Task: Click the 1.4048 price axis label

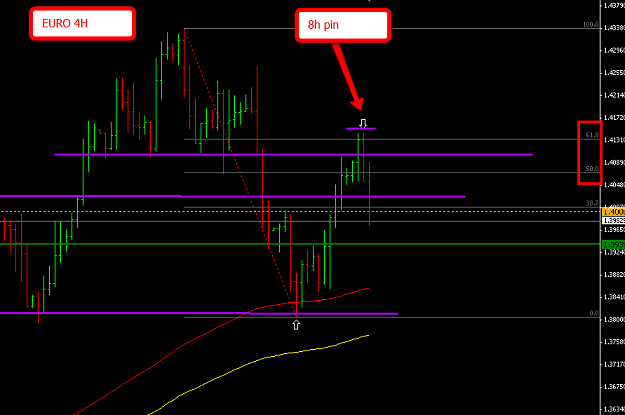Action: (614, 185)
